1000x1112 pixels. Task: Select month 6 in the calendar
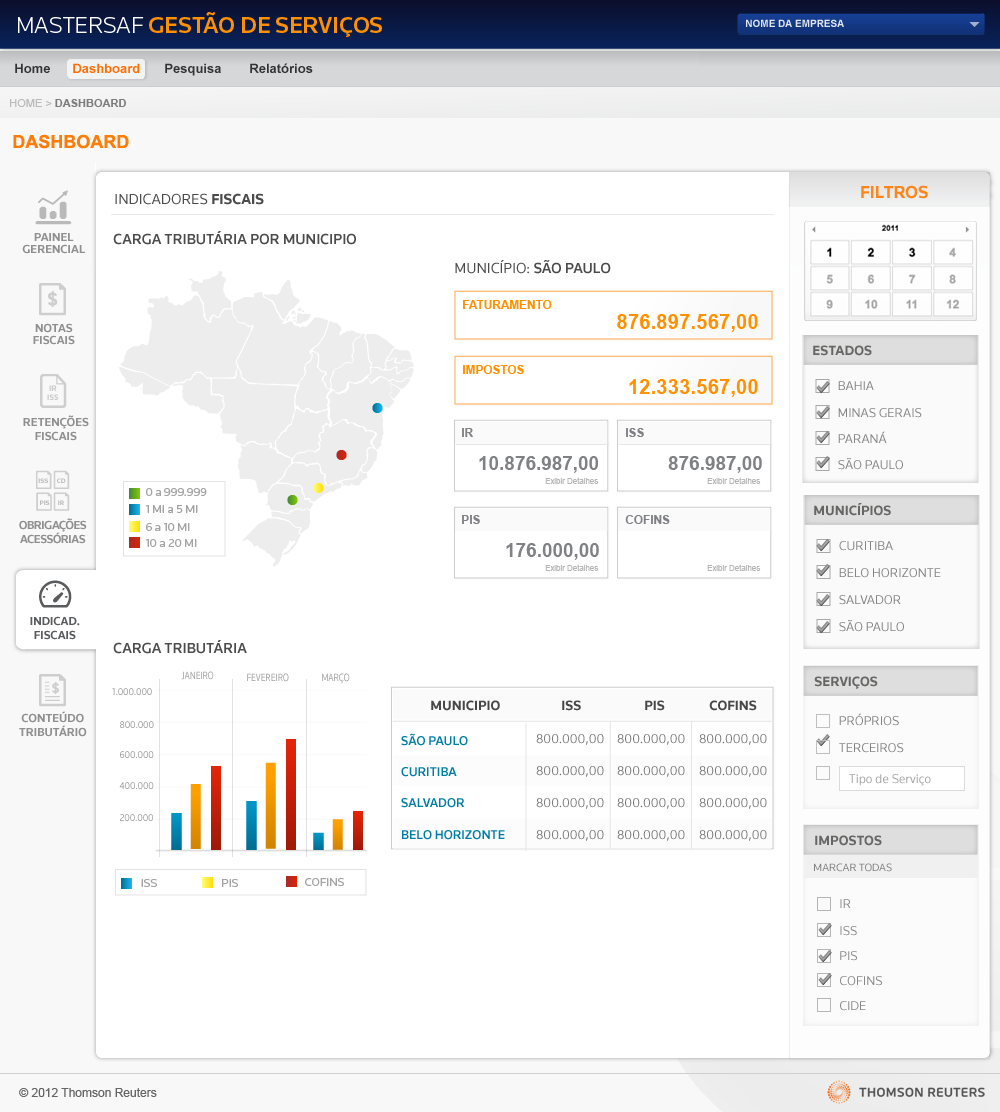(x=871, y=279)
